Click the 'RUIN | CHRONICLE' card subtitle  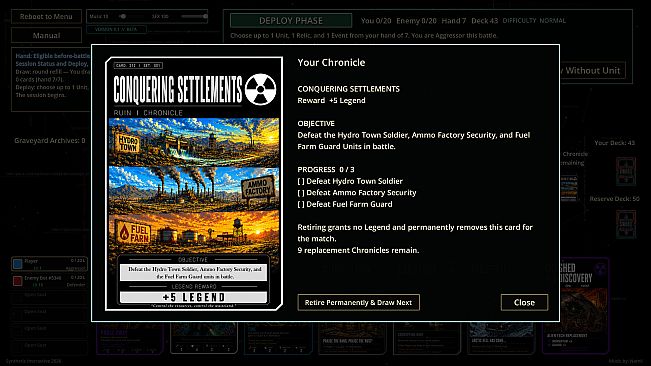tap(148, 113)
